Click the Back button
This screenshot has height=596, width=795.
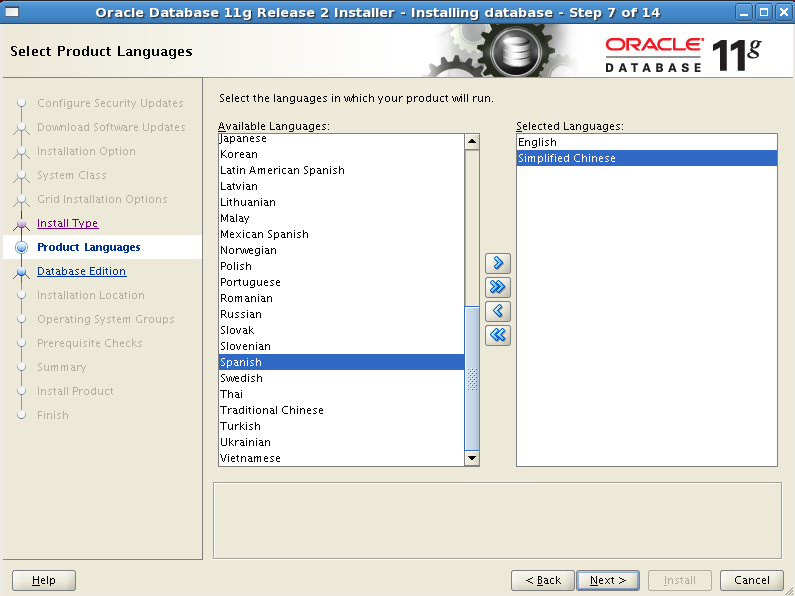[x=543, y=580]
